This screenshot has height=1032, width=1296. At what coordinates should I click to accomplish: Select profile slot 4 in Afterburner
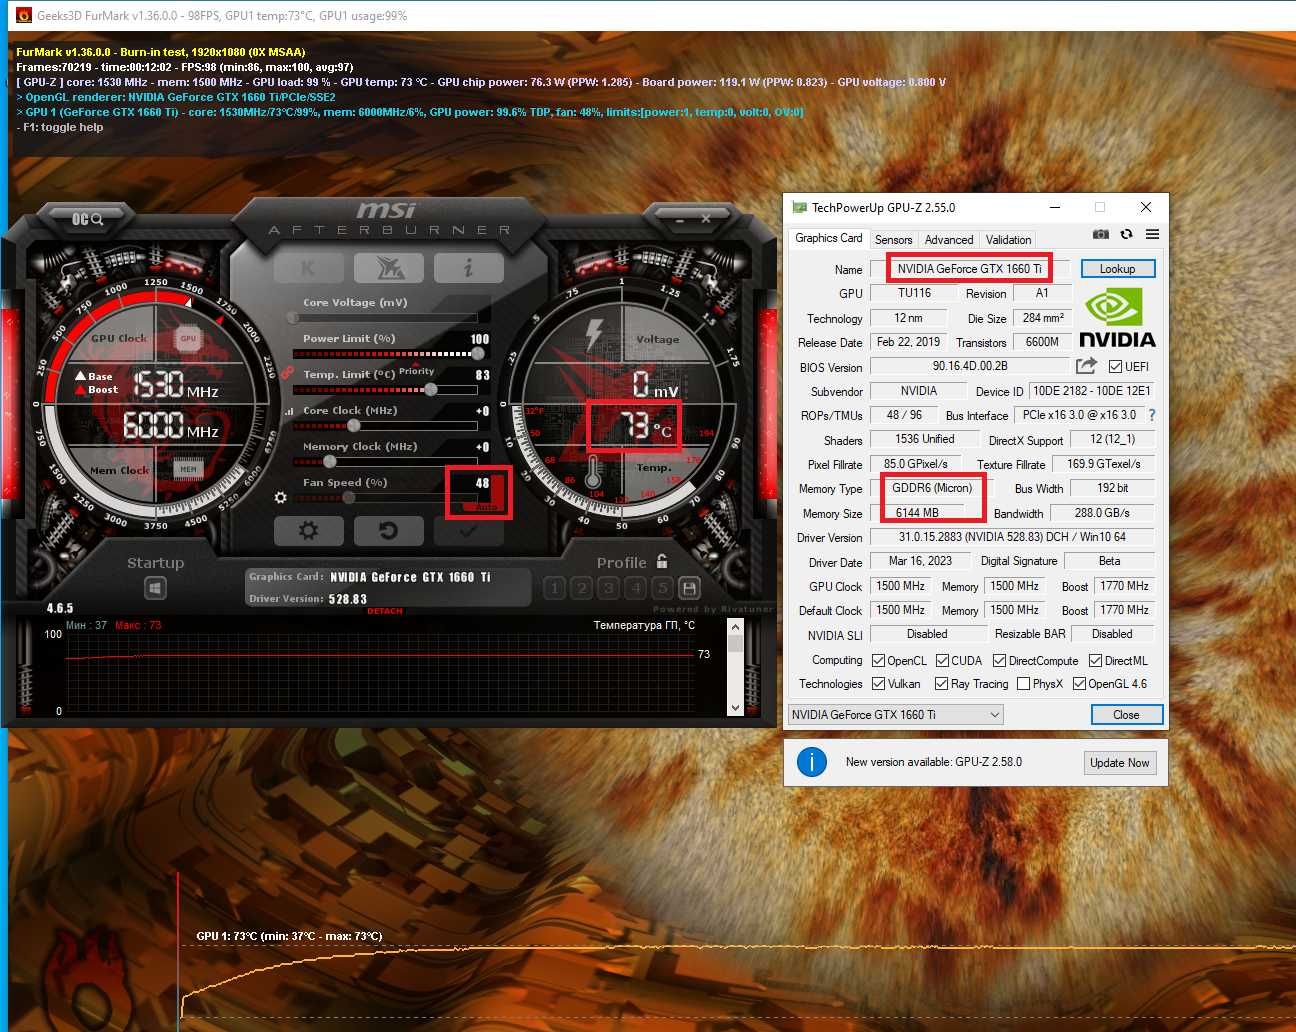635,588
